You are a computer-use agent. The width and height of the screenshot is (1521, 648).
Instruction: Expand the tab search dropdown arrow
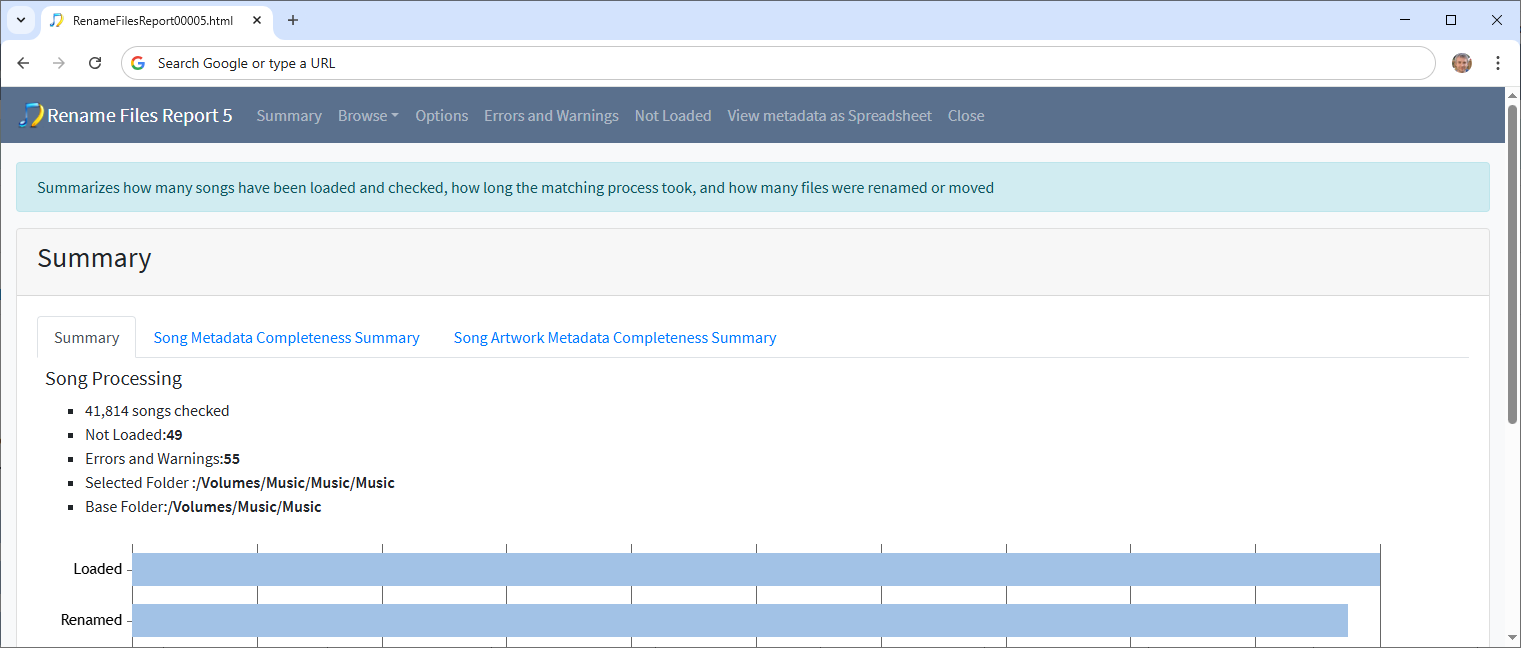coord(20,20)
